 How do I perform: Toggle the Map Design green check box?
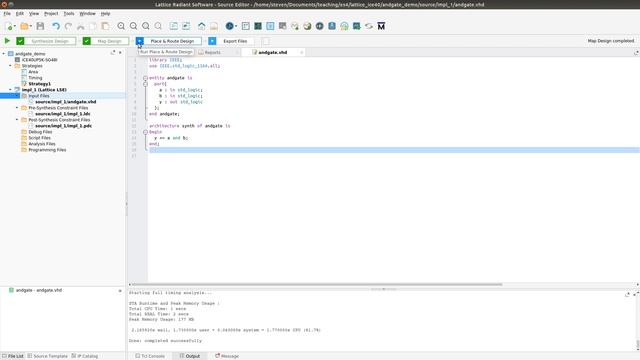pos(87,41)
